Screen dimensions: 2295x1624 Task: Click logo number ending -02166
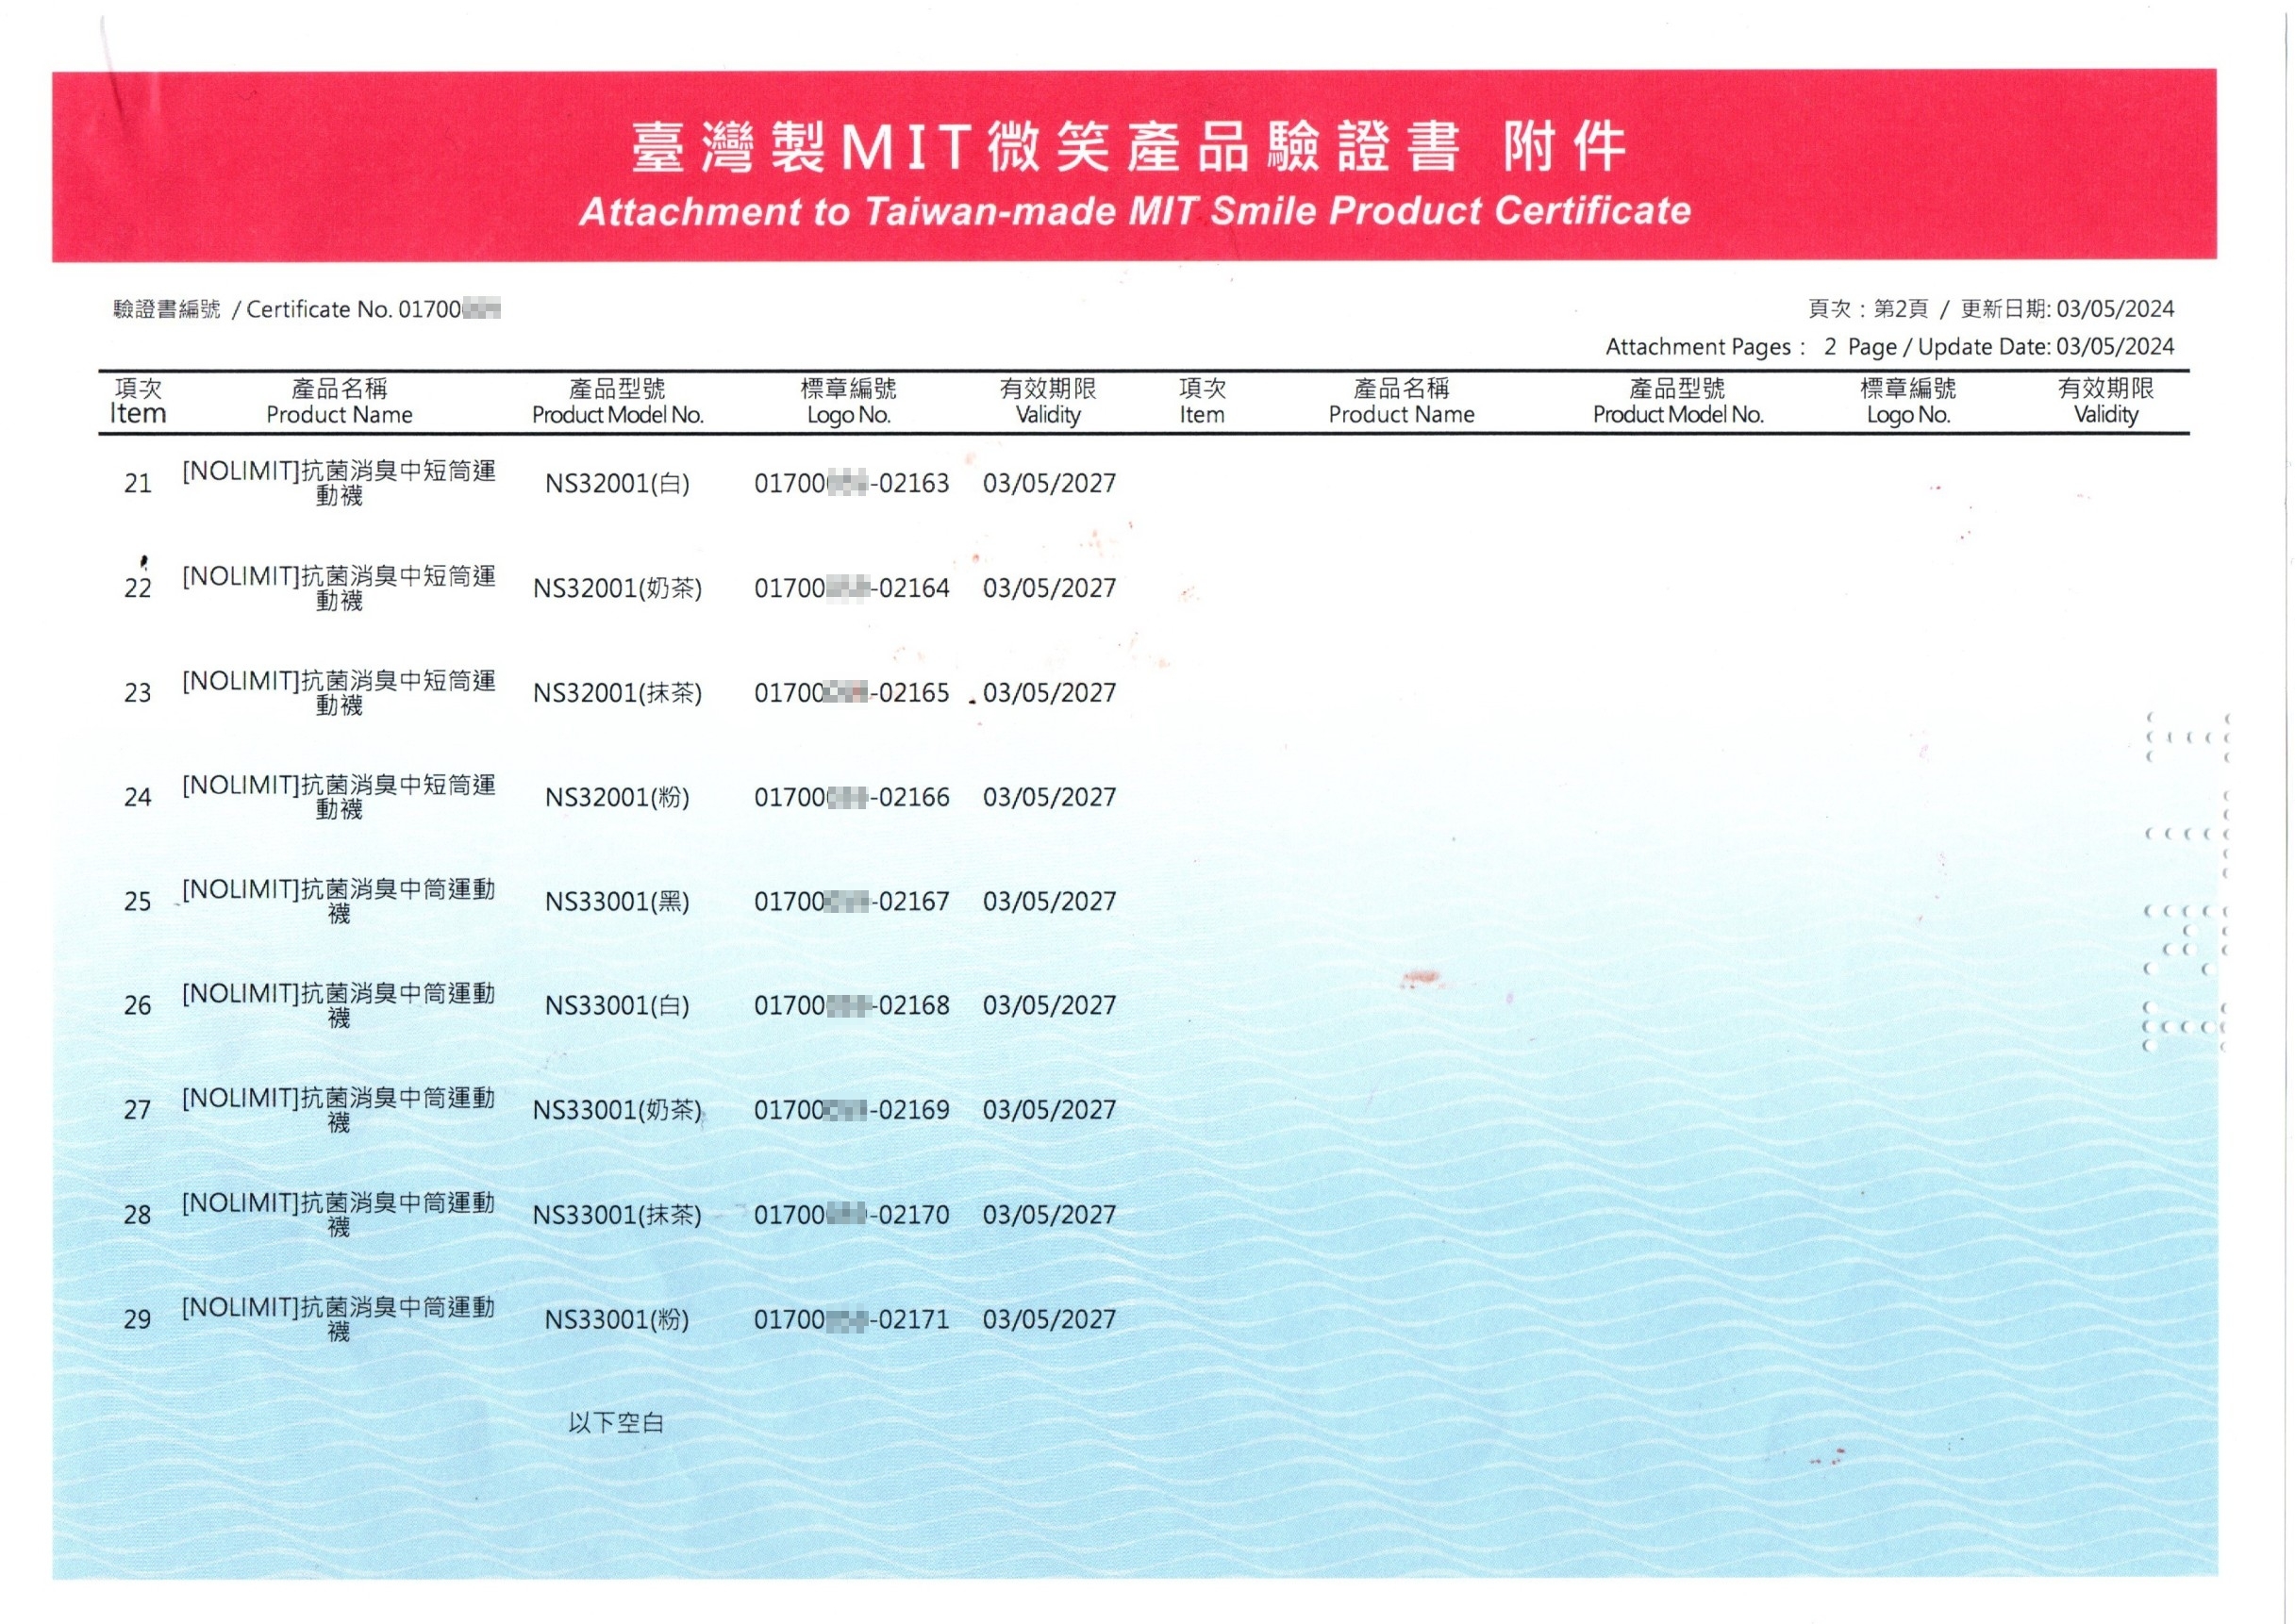pos(851,798)
